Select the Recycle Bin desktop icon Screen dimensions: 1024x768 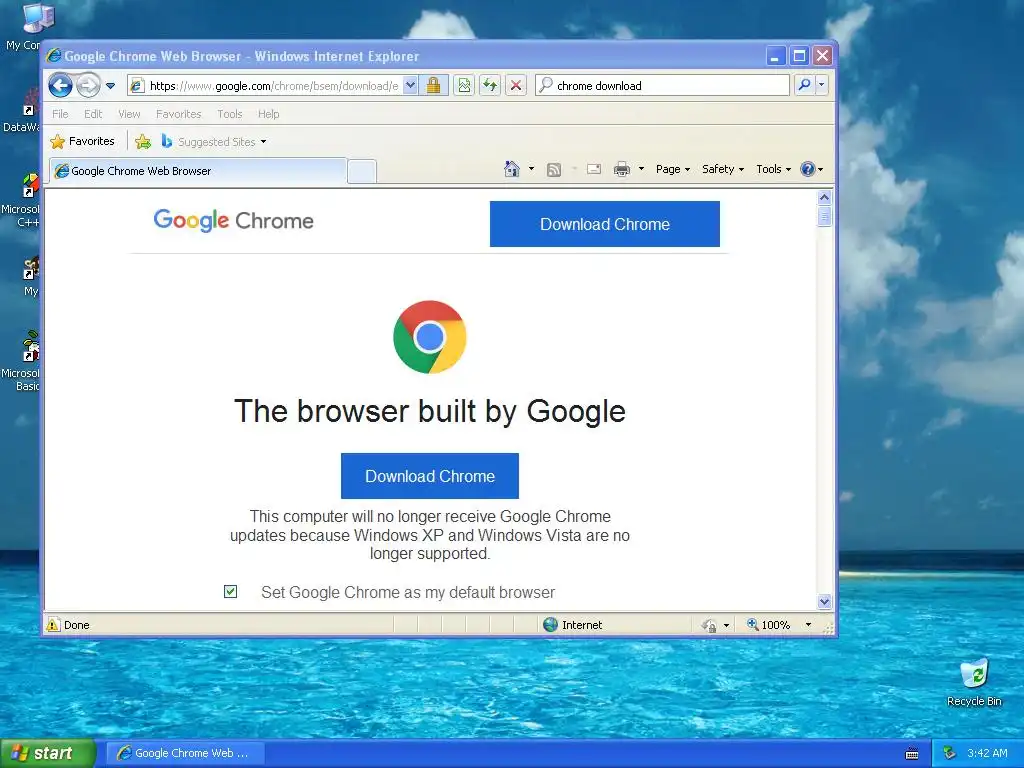click(x=974, y=682)
